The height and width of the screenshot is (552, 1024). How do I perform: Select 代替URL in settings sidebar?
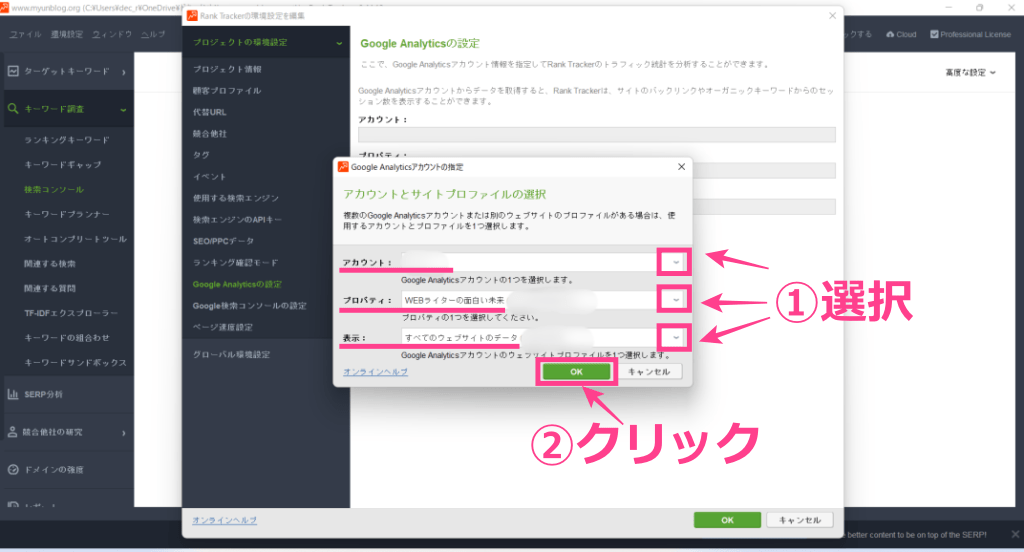pos(210,112)
